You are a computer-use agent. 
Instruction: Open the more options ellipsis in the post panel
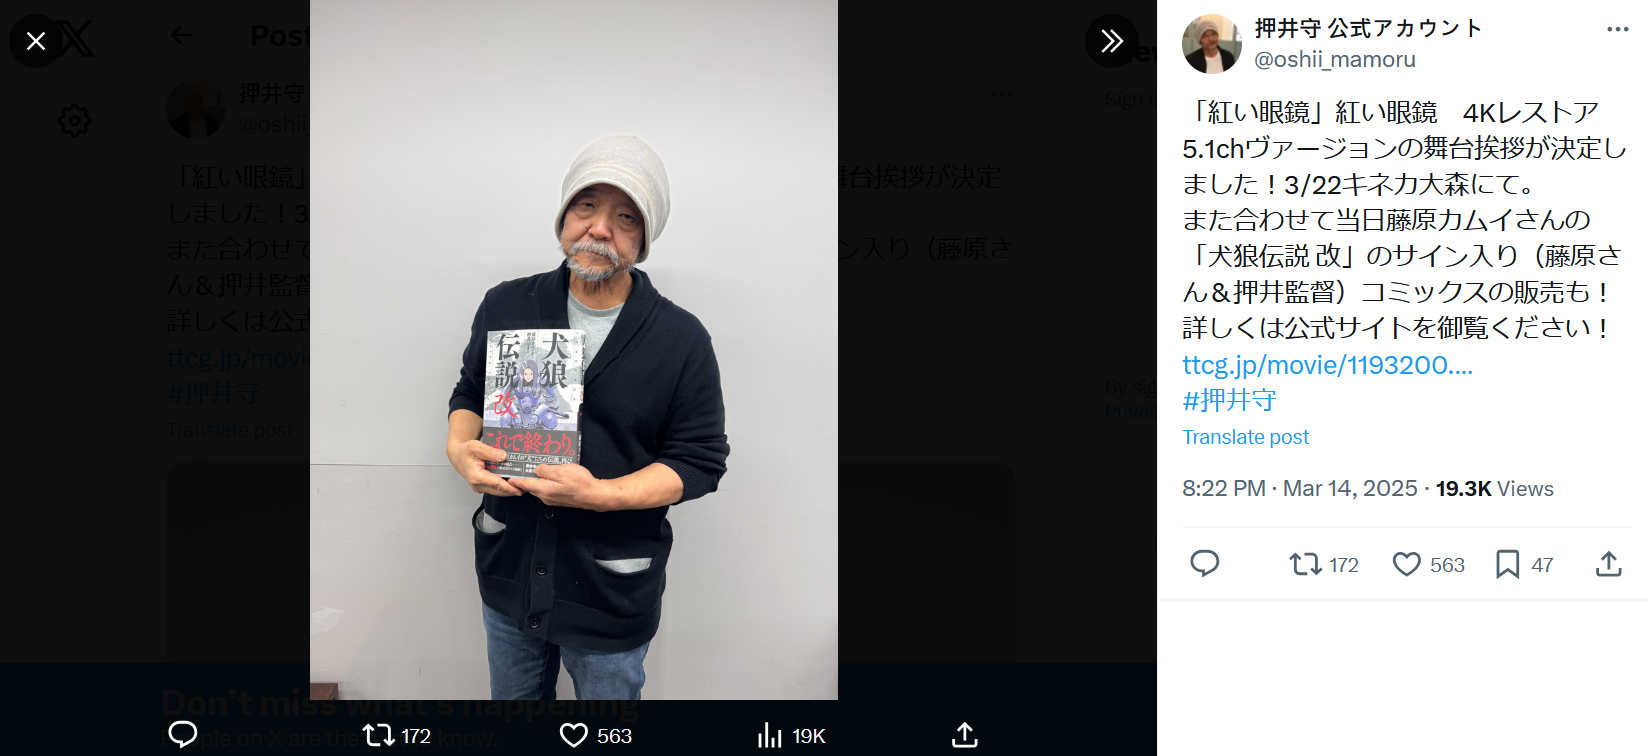point(1617,29)
